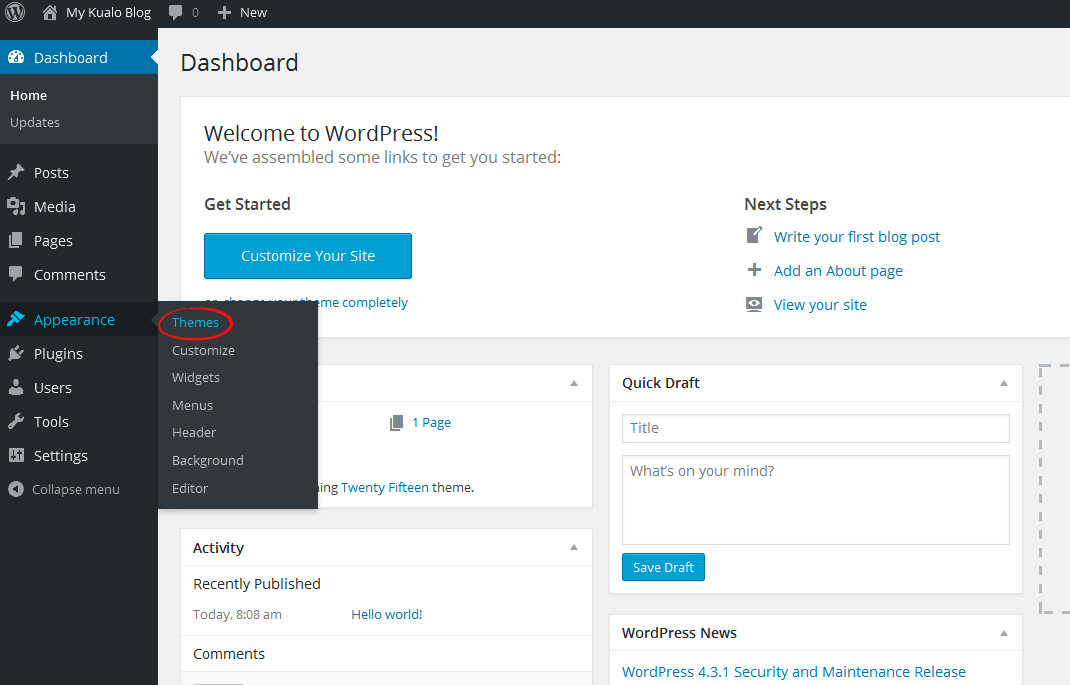The image size is (1070, 685).
Task: Open Themes in the Appearance submenu
Action: click(195, 323)
